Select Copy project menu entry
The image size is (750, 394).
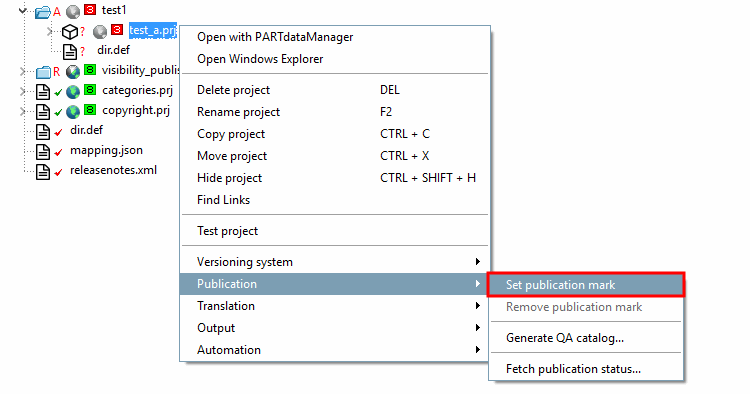(x=335, y=134)
